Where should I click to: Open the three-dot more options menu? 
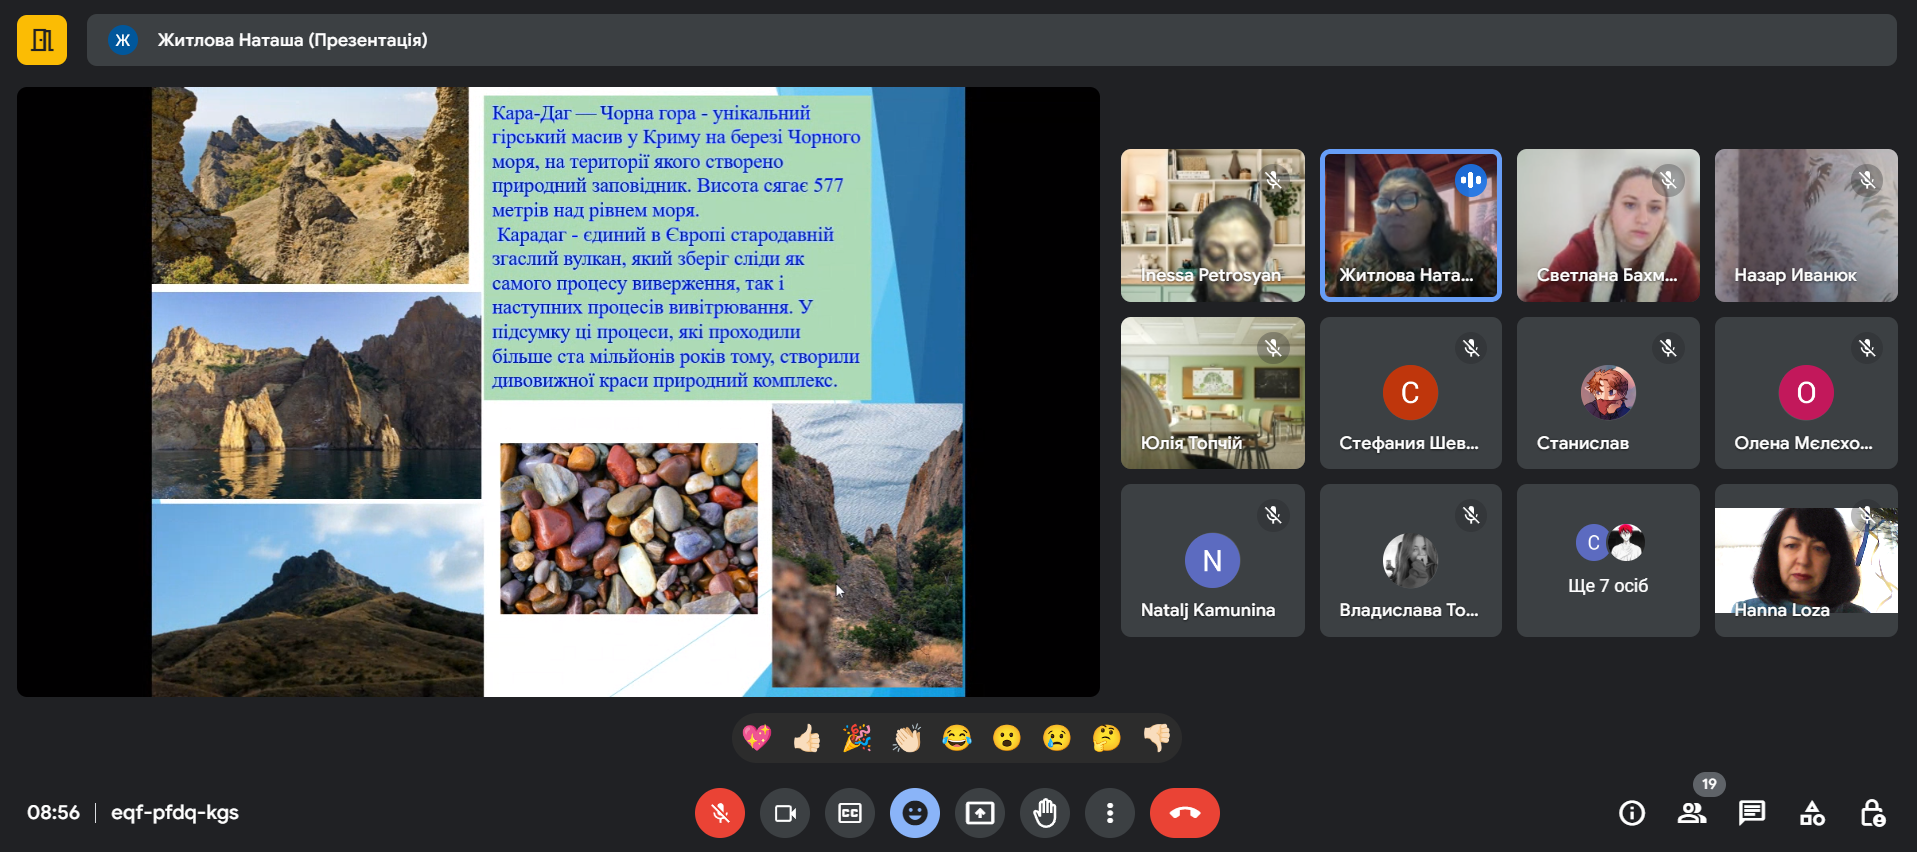coord(1109,813)
